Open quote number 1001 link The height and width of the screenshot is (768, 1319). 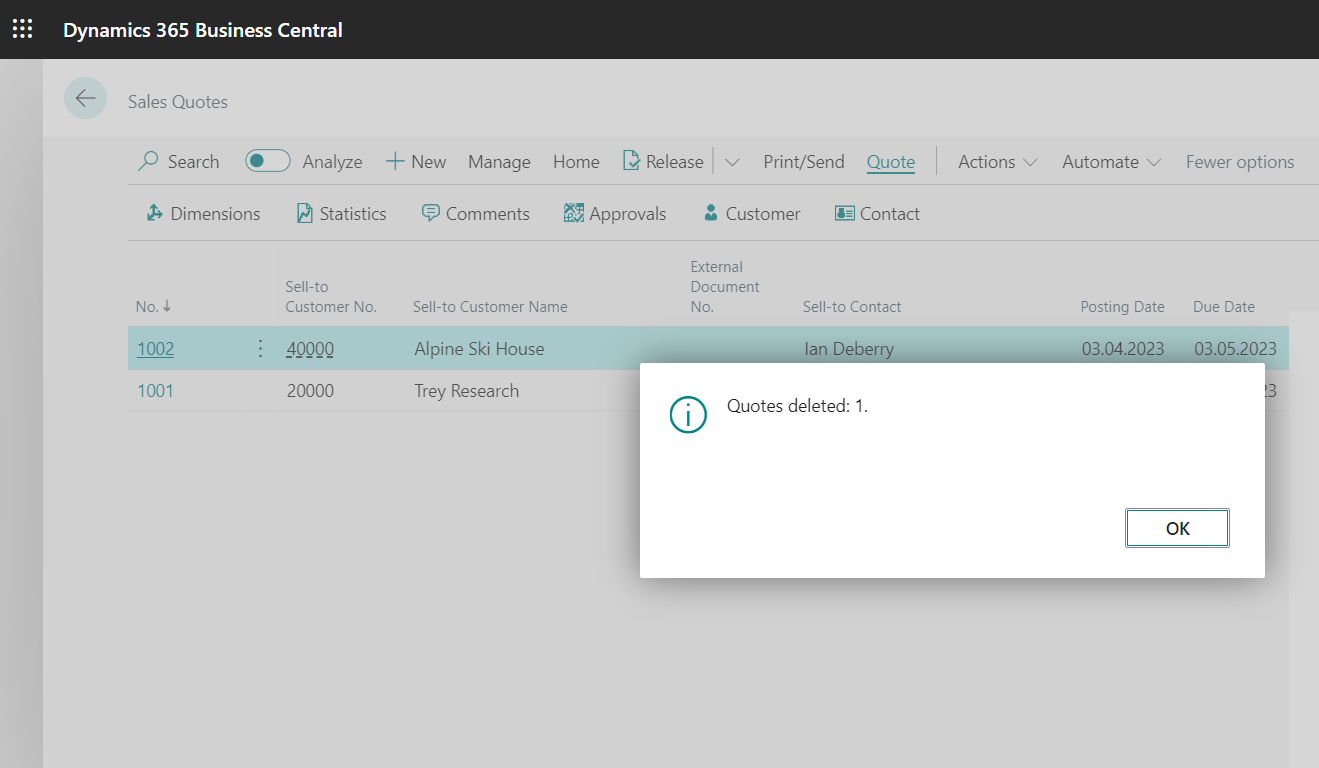pos(155,391)
